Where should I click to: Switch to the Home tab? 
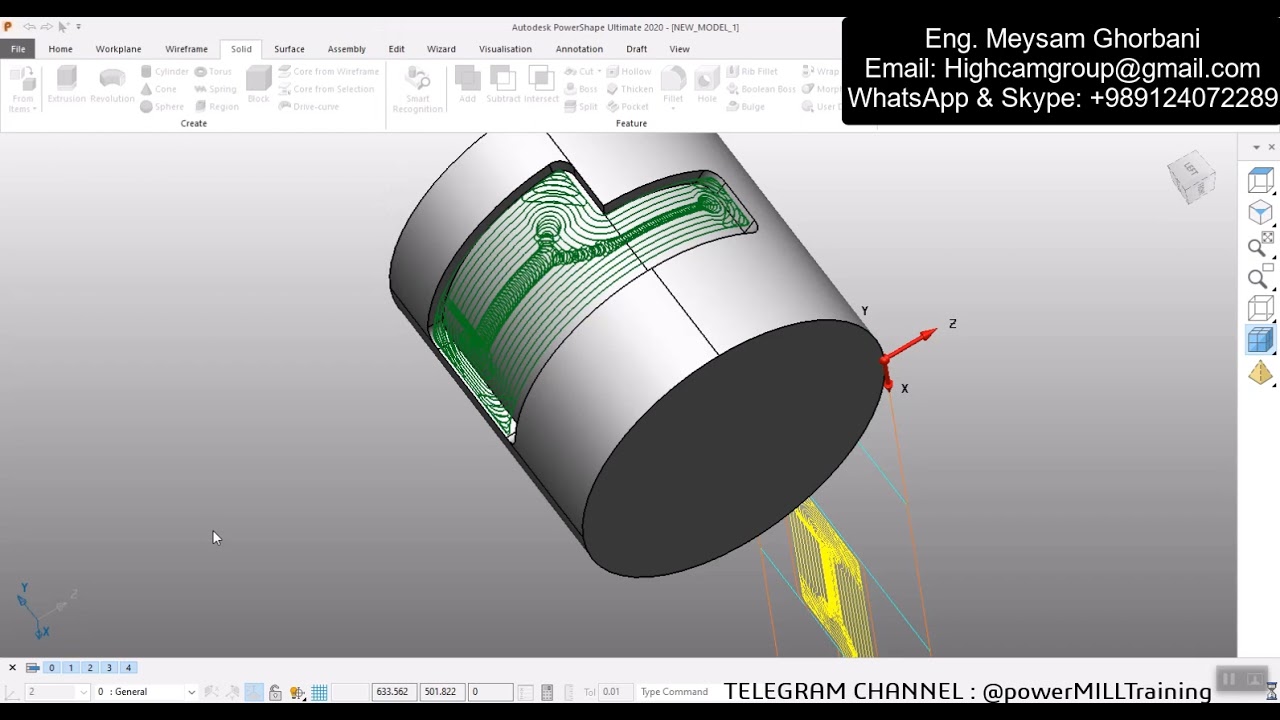[60, 49]
